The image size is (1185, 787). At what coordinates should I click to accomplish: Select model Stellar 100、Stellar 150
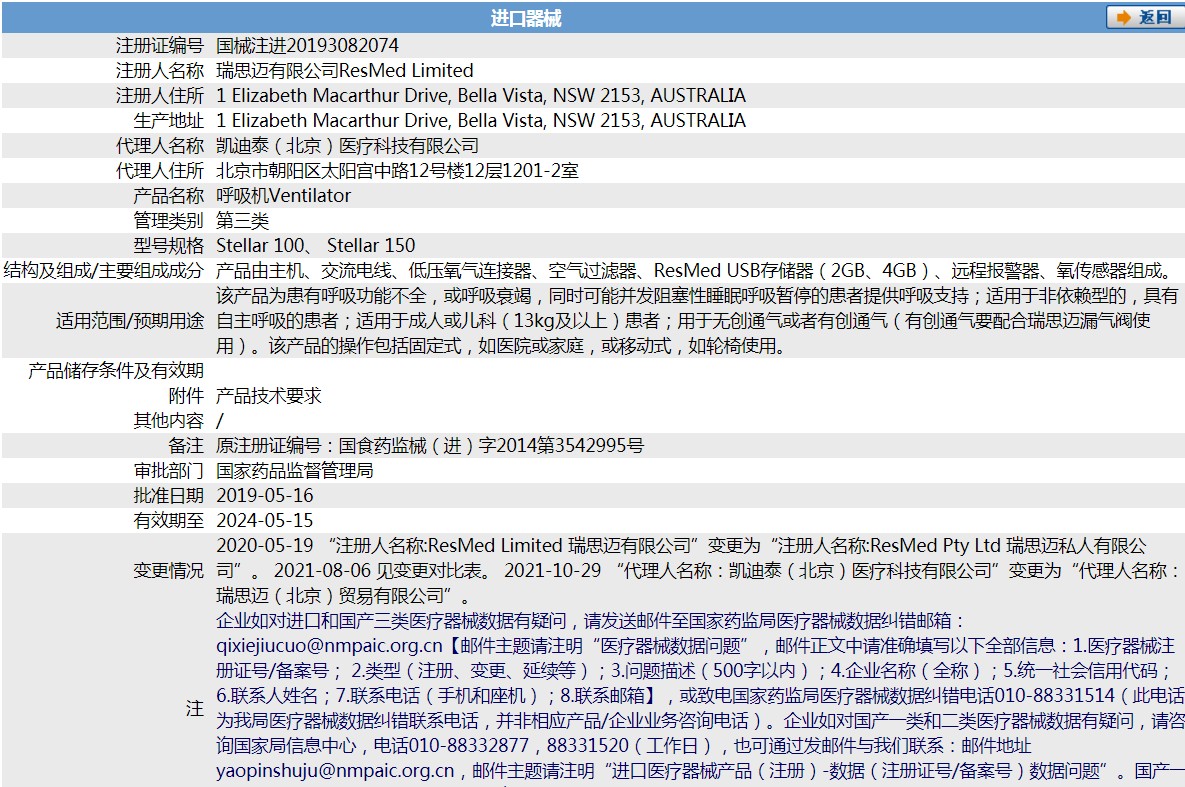[x=316, y=245]
